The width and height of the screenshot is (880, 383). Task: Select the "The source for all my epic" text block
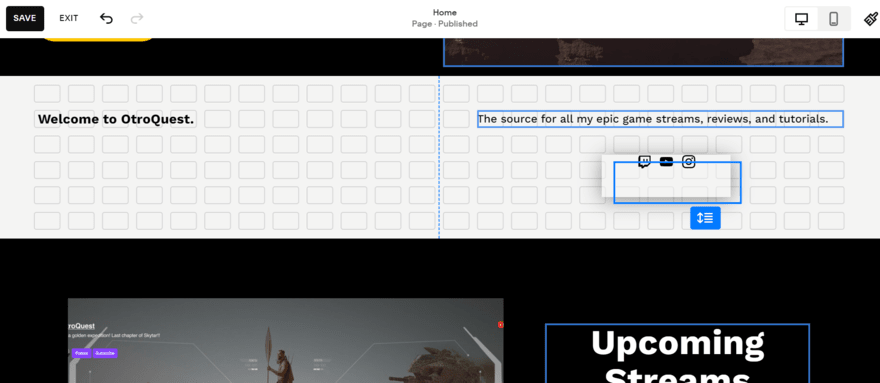(x=660, y=119)
